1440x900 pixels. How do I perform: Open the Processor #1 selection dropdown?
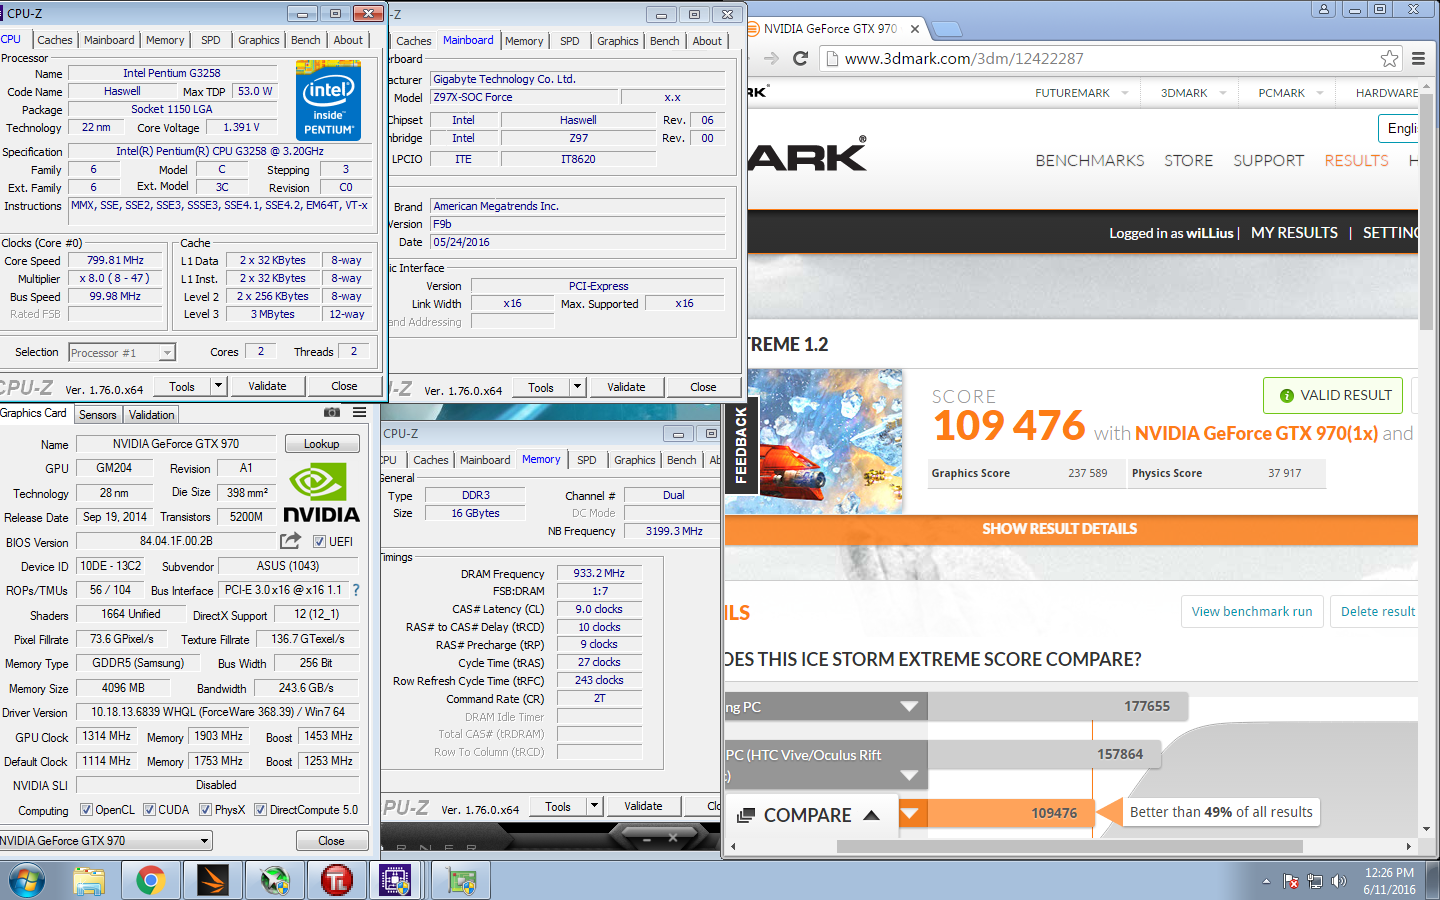click(122, 353)
